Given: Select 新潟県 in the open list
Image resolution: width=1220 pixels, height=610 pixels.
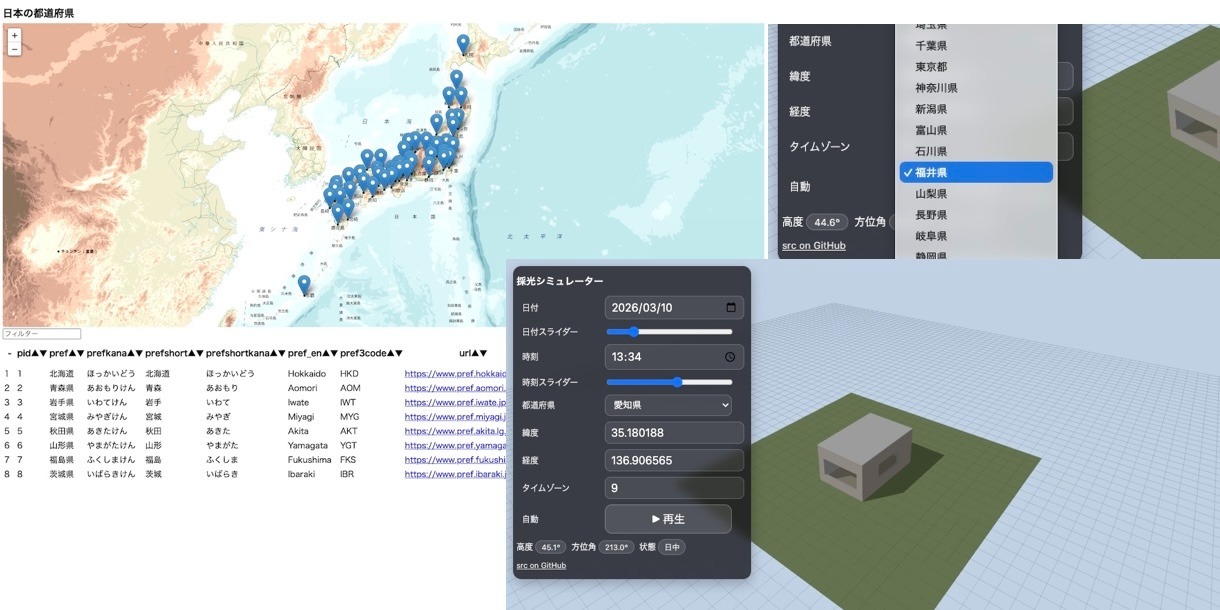Looking at the screenshot, I should pyautogui.click(x=931, y=109).
